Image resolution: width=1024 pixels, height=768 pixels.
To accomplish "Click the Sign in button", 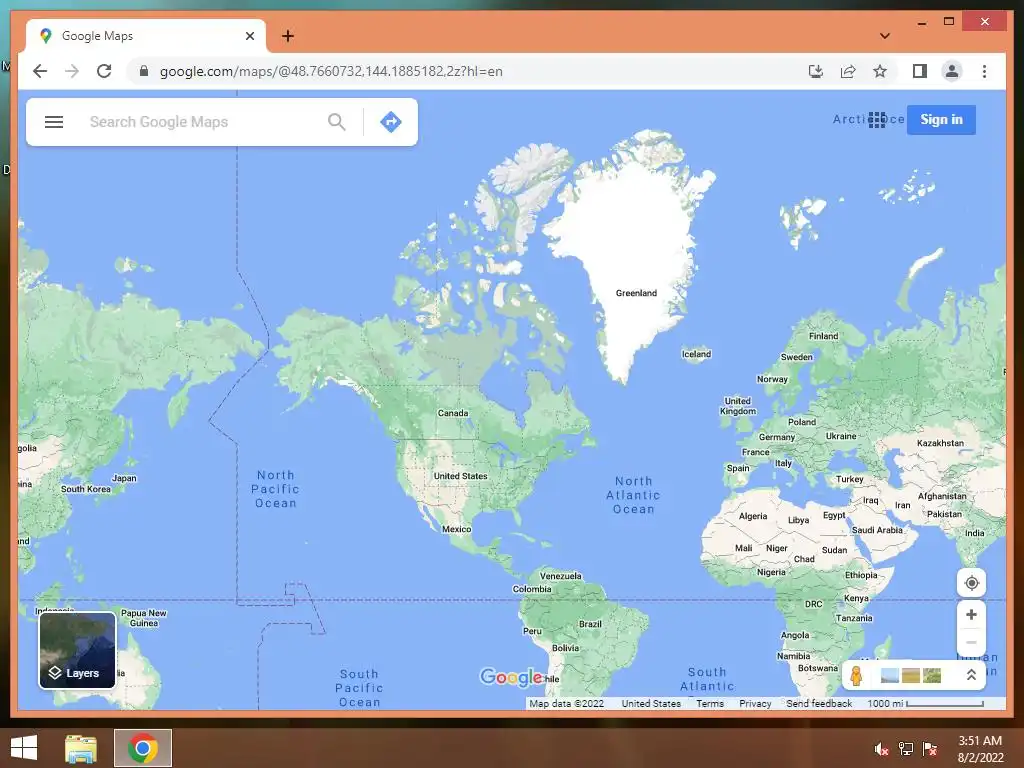I will (941, 120).
